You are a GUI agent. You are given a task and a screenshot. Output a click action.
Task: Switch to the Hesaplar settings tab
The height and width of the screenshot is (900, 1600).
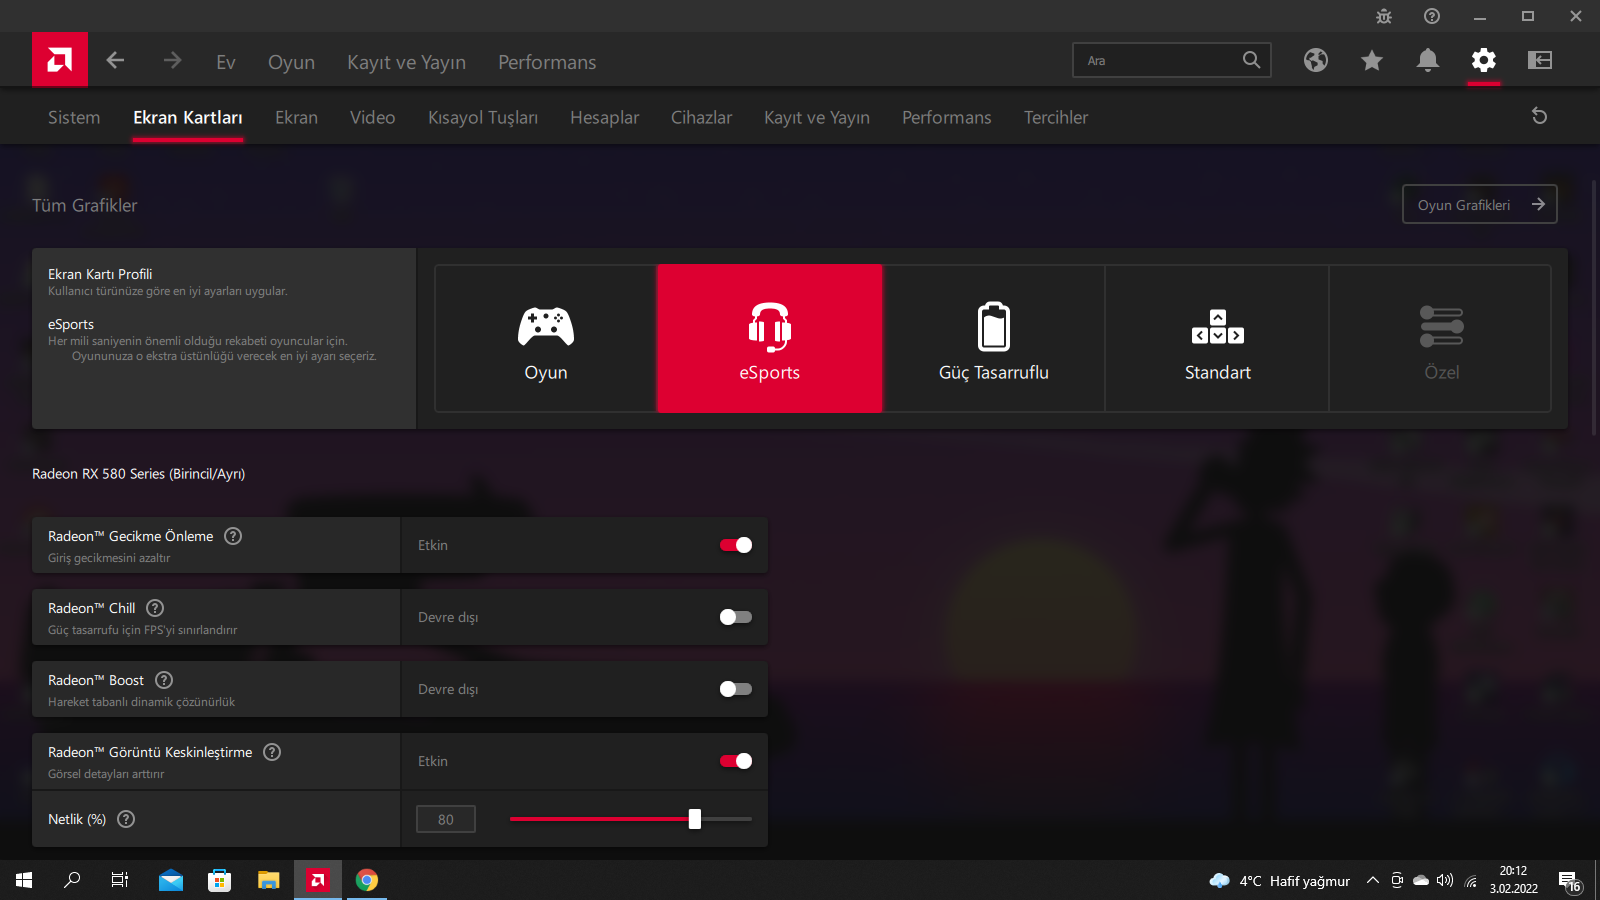pyautogui.click(x=604, y=117)
